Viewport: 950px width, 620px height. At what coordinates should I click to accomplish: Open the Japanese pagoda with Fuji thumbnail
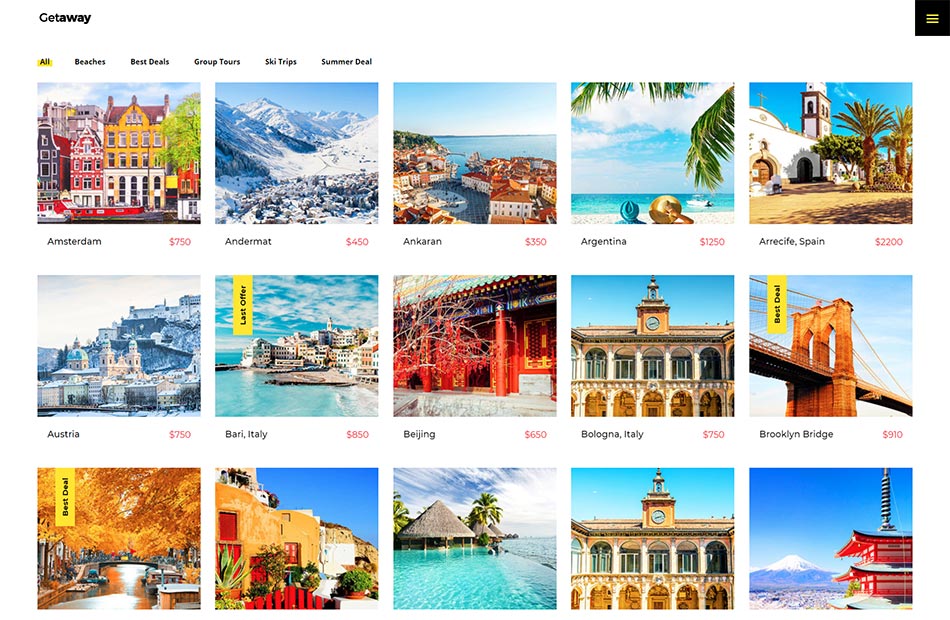click(830, 539)
